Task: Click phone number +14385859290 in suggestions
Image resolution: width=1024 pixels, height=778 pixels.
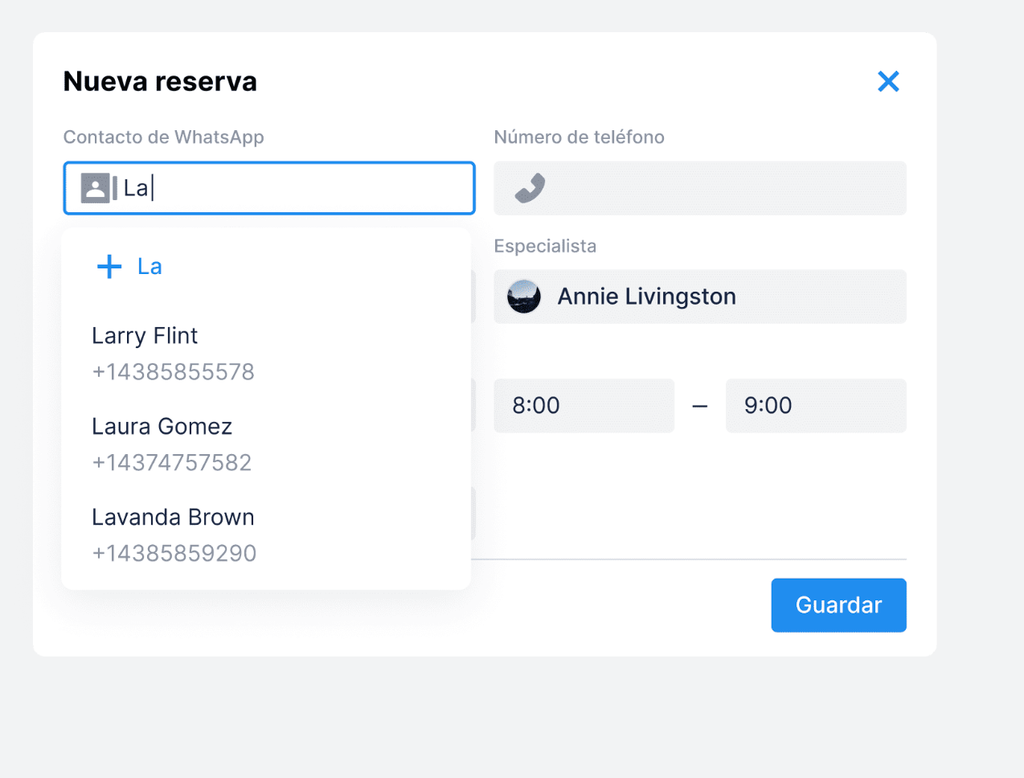Action: [174, 553]
